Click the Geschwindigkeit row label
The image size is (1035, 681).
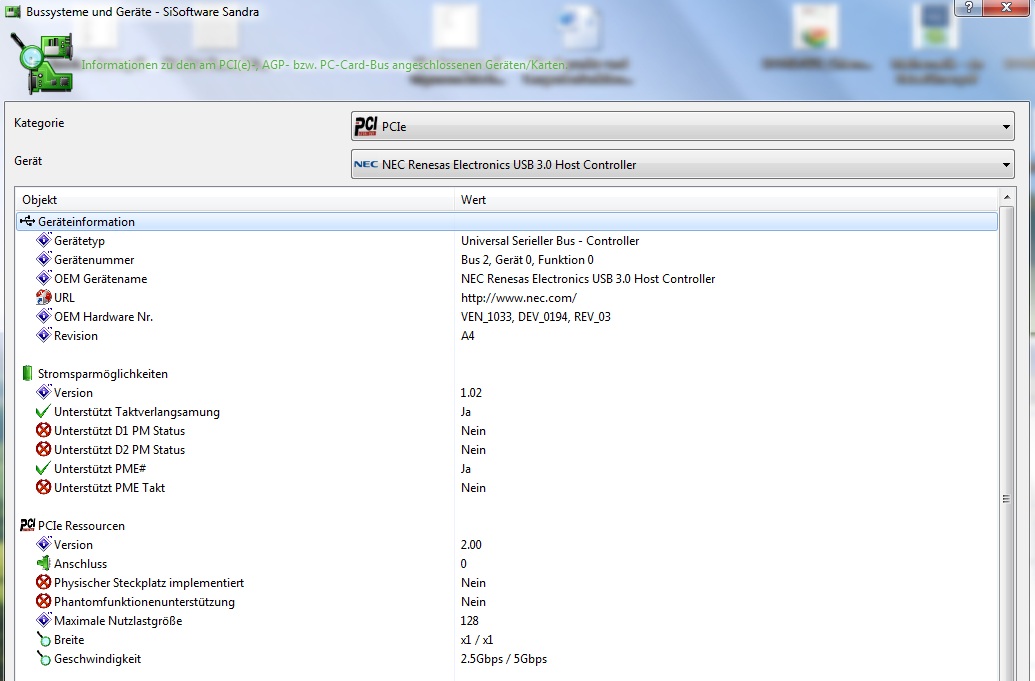click(98, 659)
